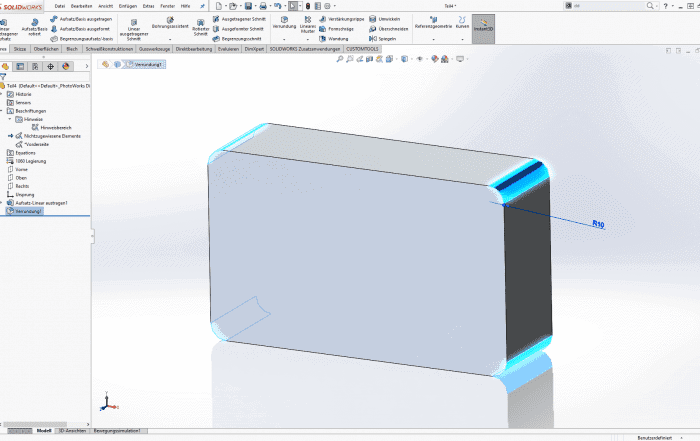The image size is (700, 441).
Task: Click the Save icon in the top toolbar
Action: click(x=248, y=6)
